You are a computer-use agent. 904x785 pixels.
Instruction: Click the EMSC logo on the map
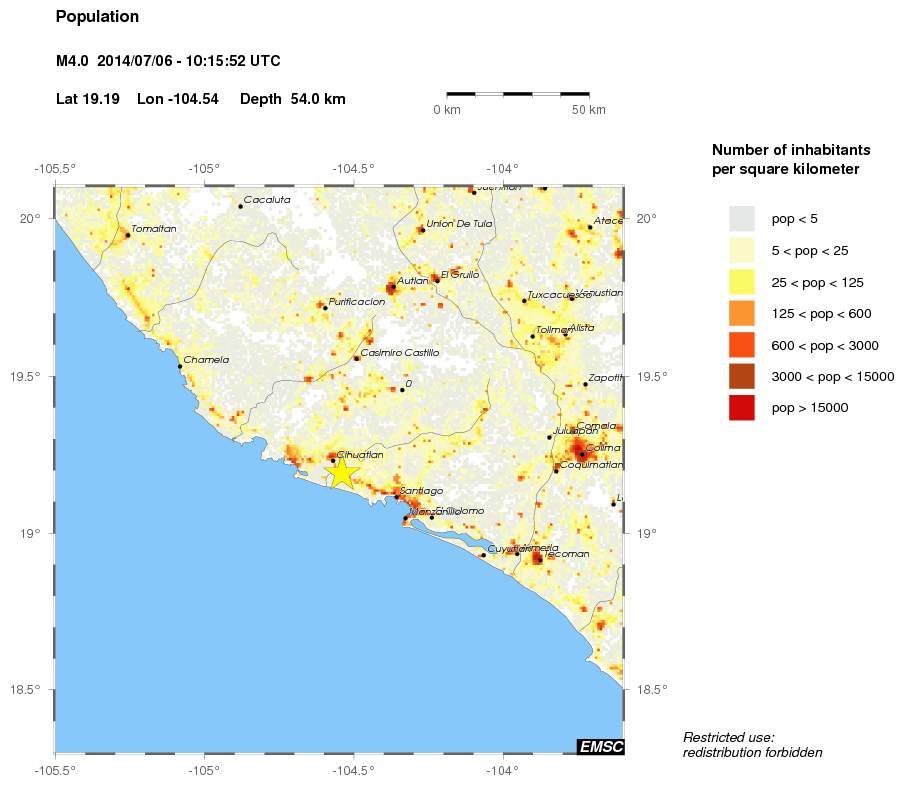tap(601, 746)
